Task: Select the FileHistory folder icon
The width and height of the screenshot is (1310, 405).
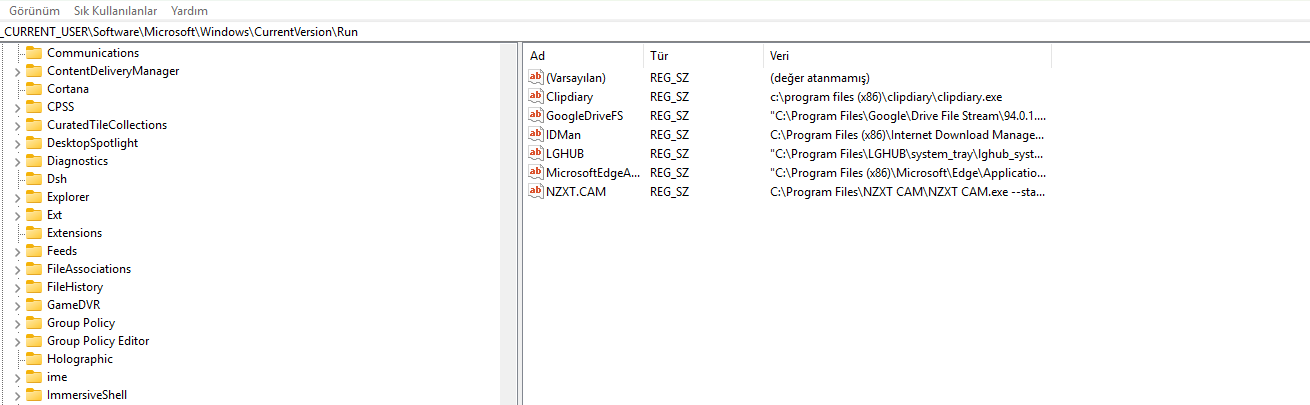Action: coord(33,287)
